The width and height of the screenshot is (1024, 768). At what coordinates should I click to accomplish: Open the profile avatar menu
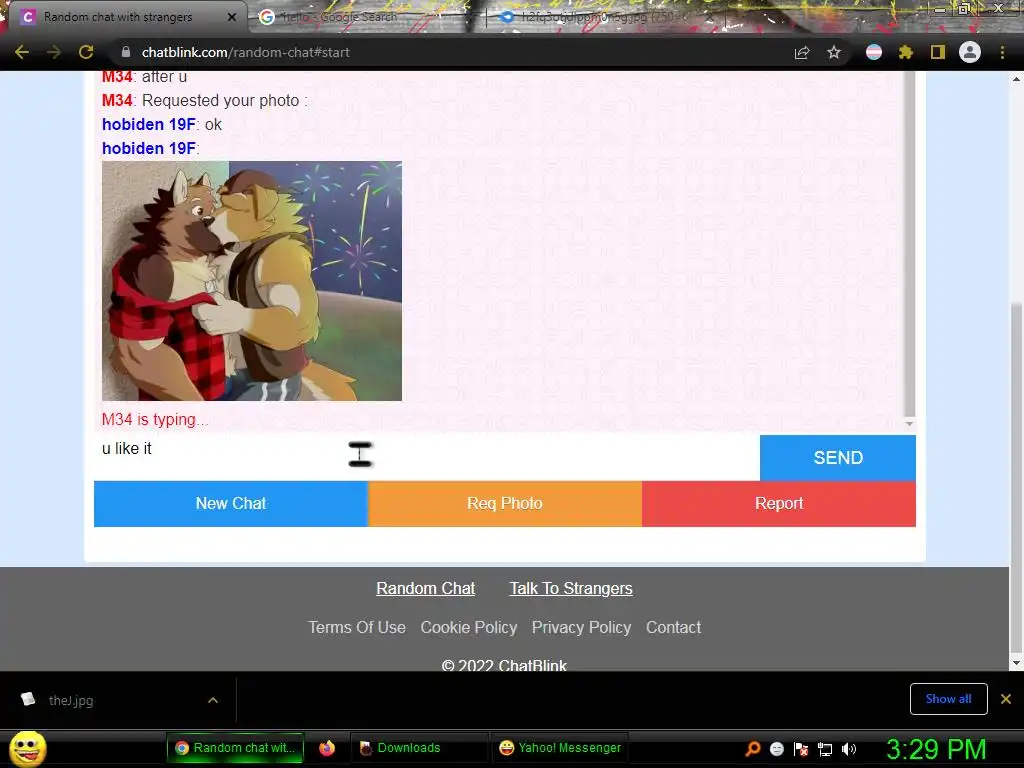click(970, 52)
